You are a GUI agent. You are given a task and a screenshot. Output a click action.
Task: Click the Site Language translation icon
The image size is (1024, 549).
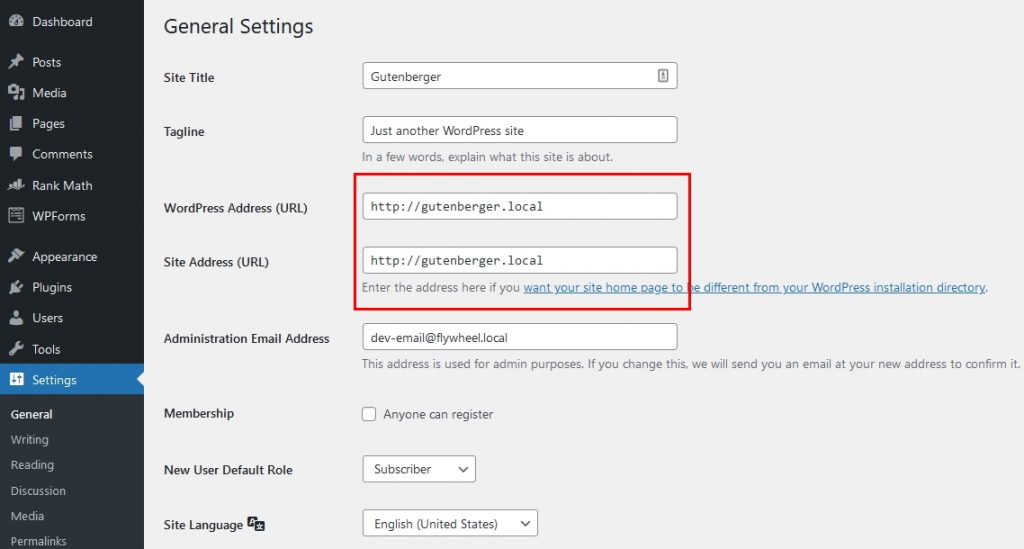tap(256, 524)
